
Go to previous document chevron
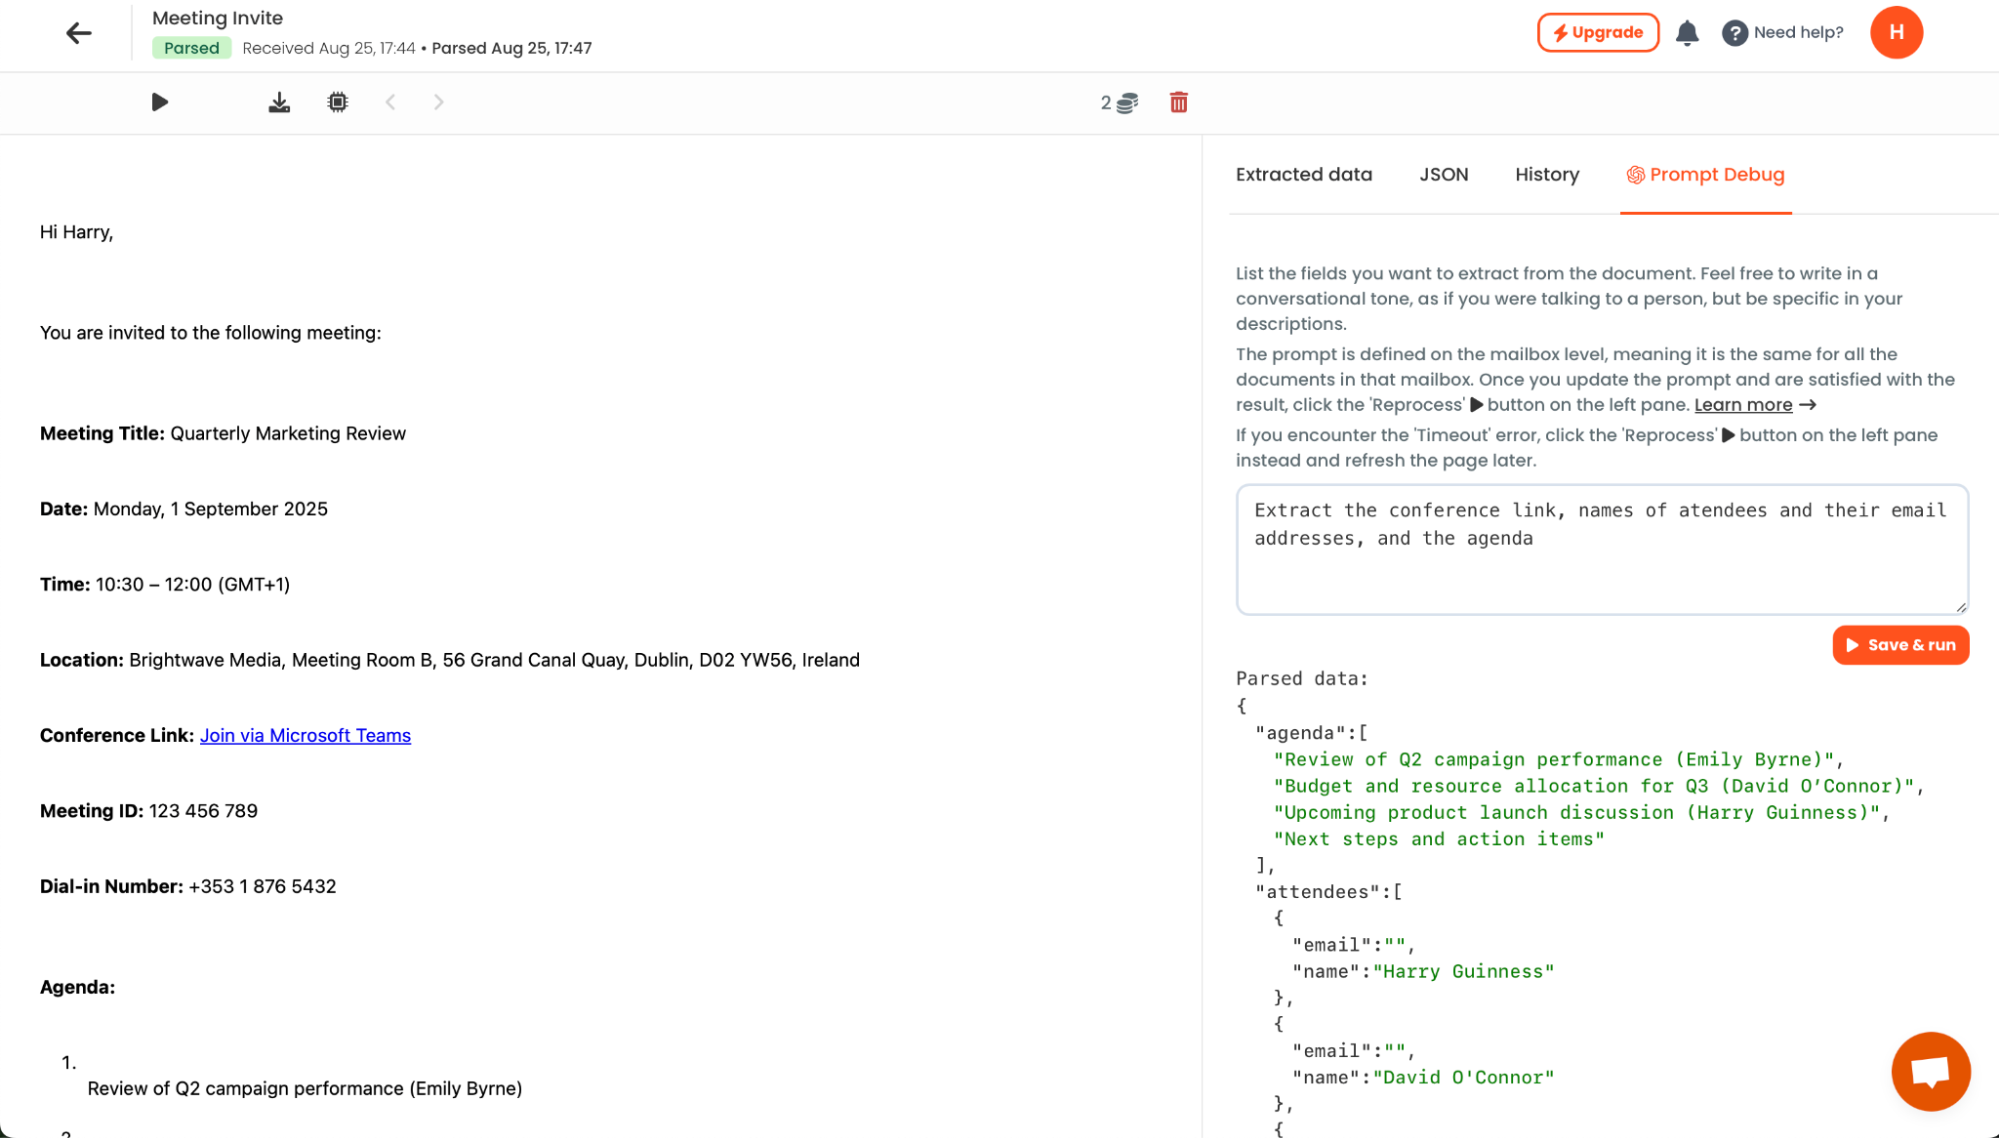[x=391, y=102]
